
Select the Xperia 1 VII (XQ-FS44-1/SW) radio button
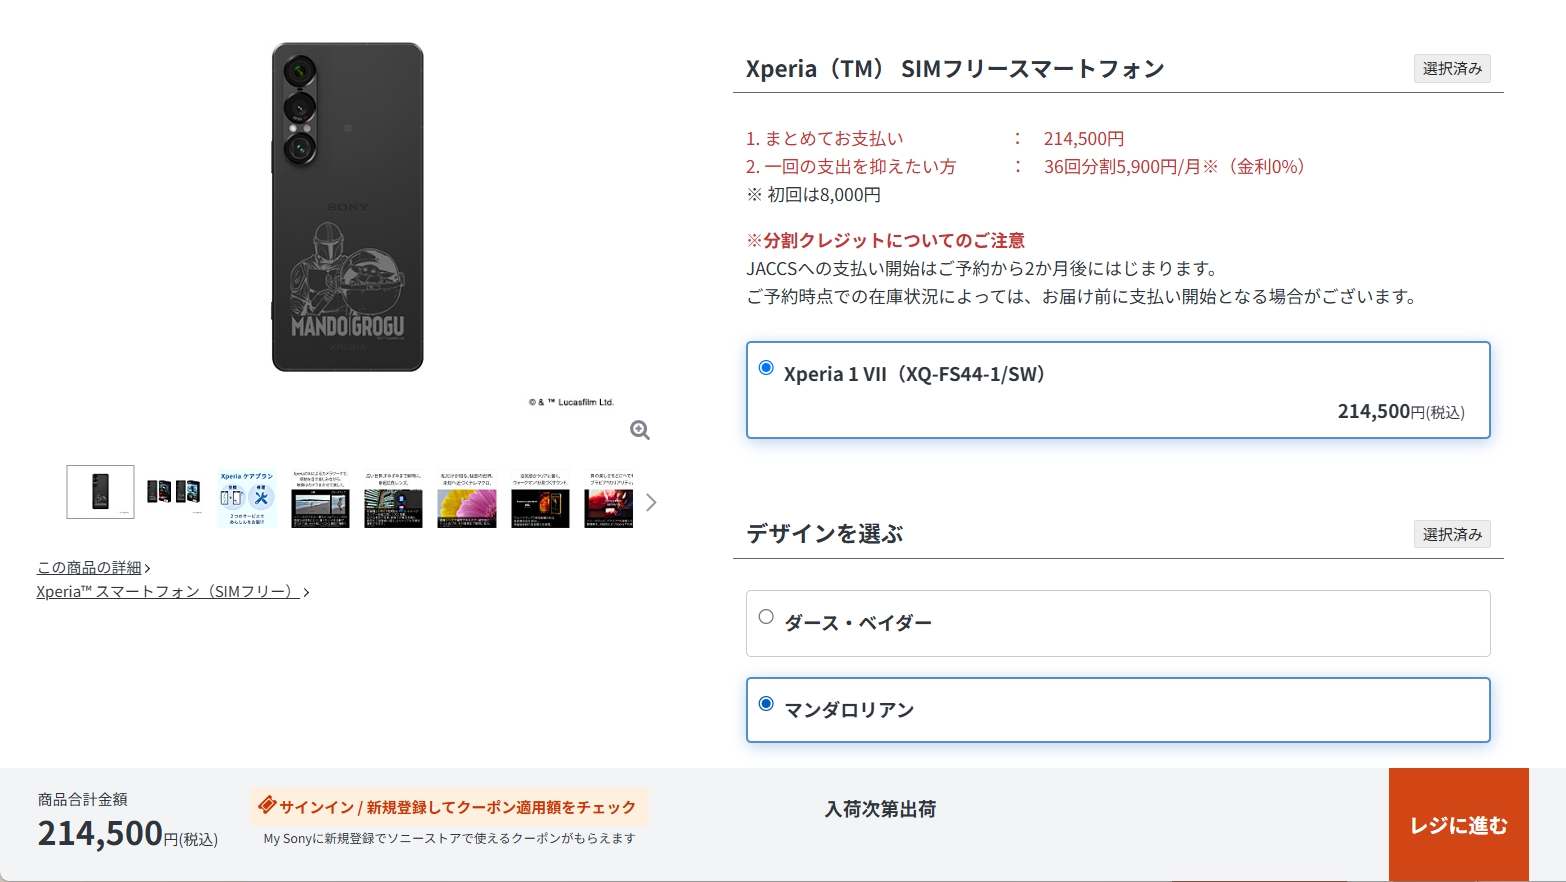pos(766,368)
